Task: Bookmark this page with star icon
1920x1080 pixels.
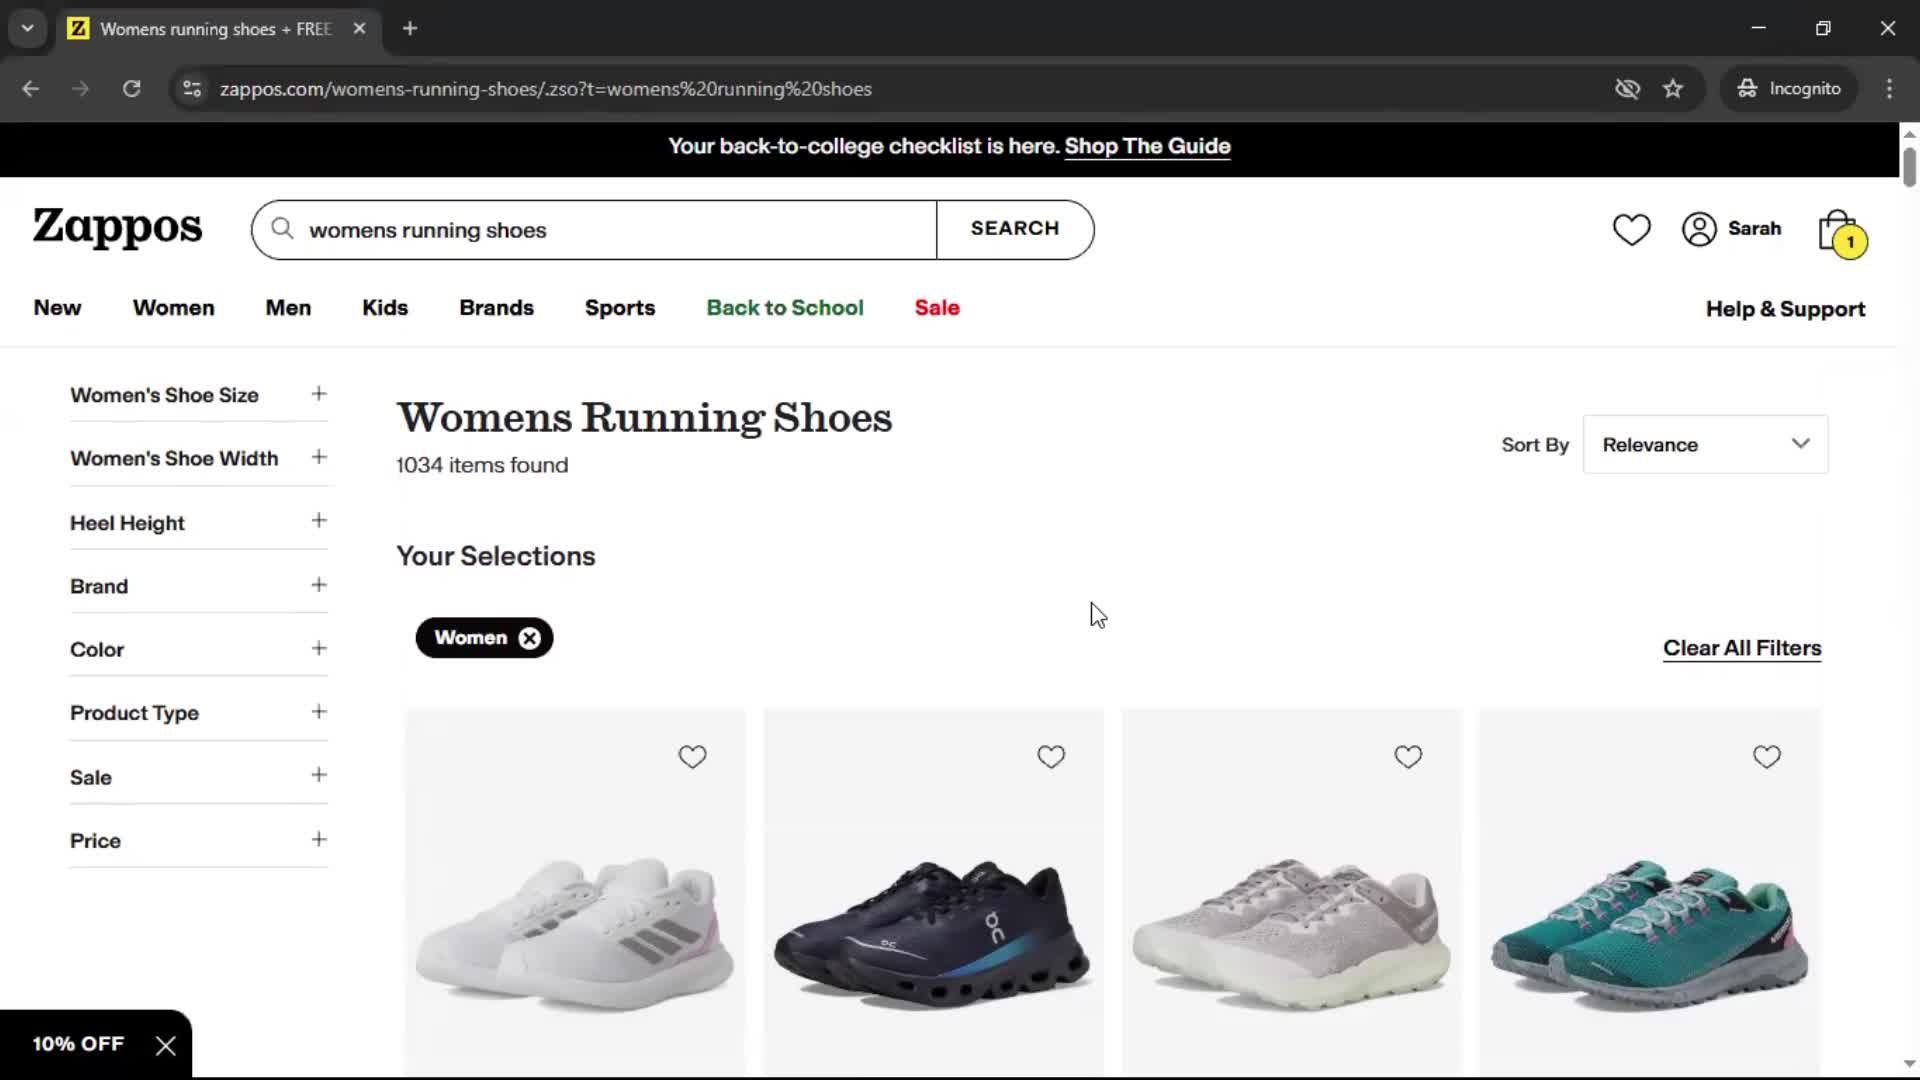Action: (1673, 89)
